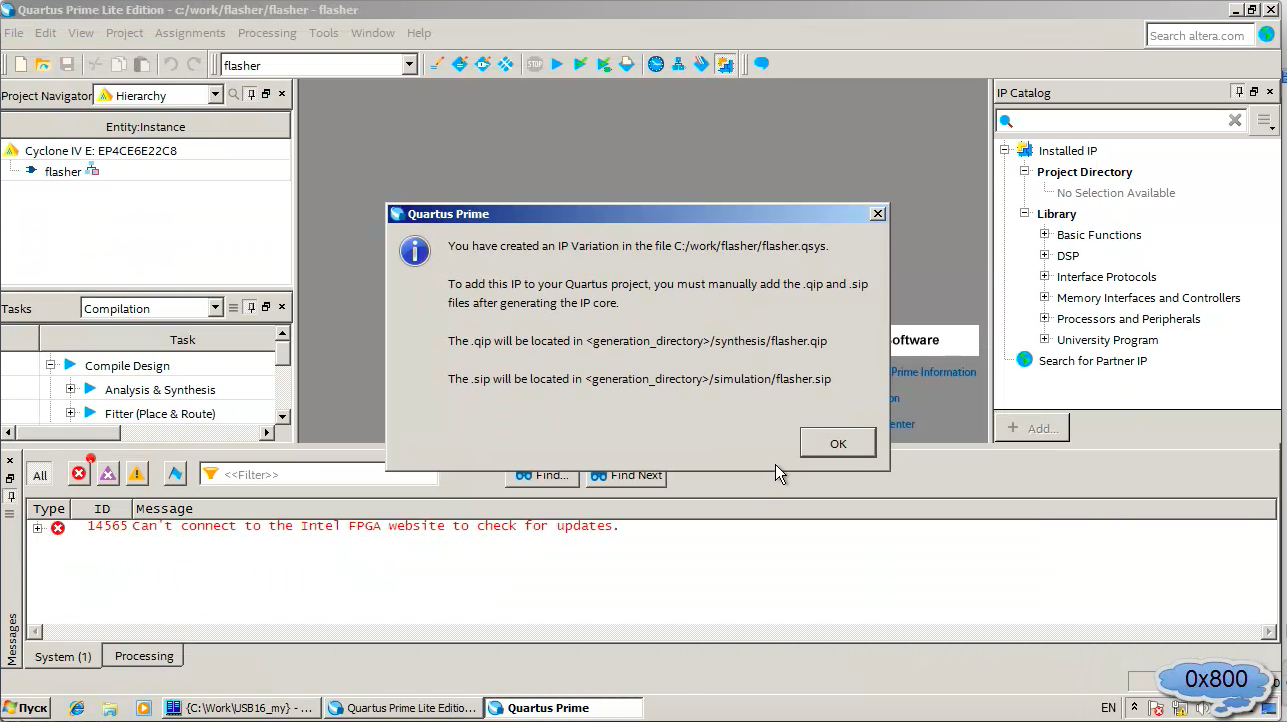This screenshot has height=722, width=1287.
Task: Show error messages filter icon
Action: [x=79, y=473]
